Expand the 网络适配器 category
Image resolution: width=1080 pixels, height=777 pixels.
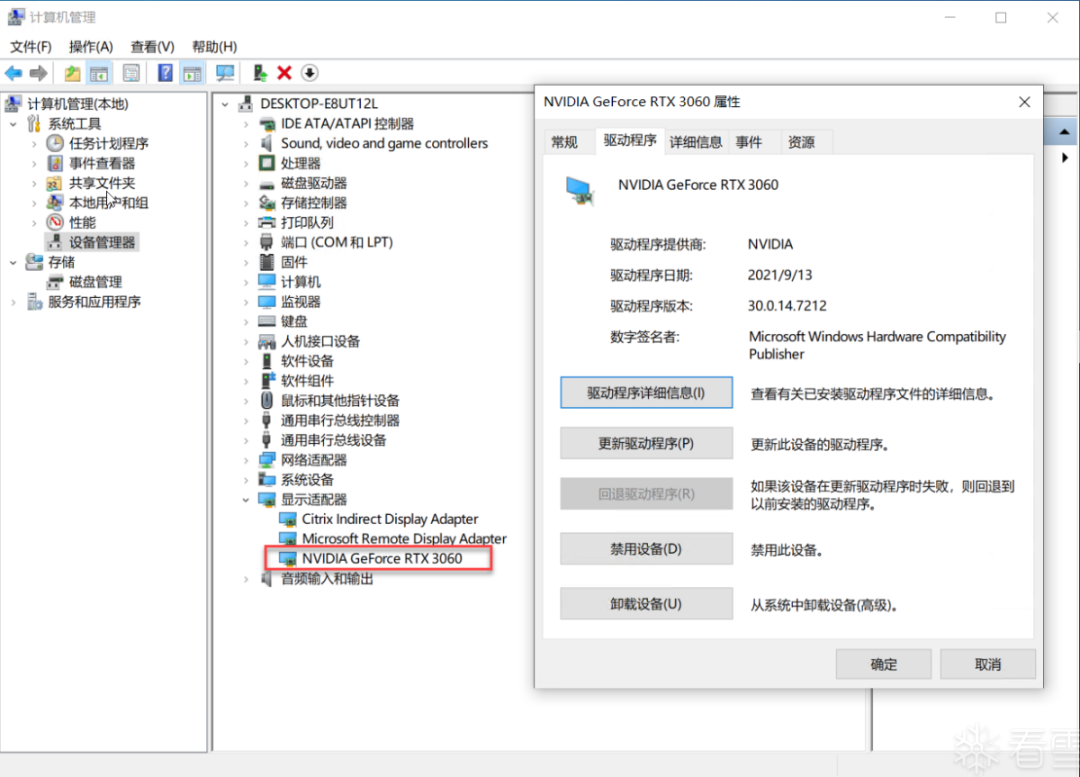tap(246, 460)
